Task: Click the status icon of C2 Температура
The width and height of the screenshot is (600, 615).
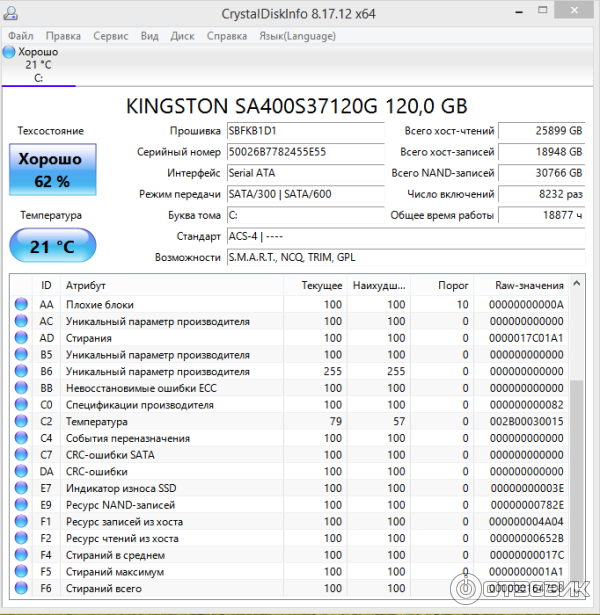Action: click(x=21, y=421)
